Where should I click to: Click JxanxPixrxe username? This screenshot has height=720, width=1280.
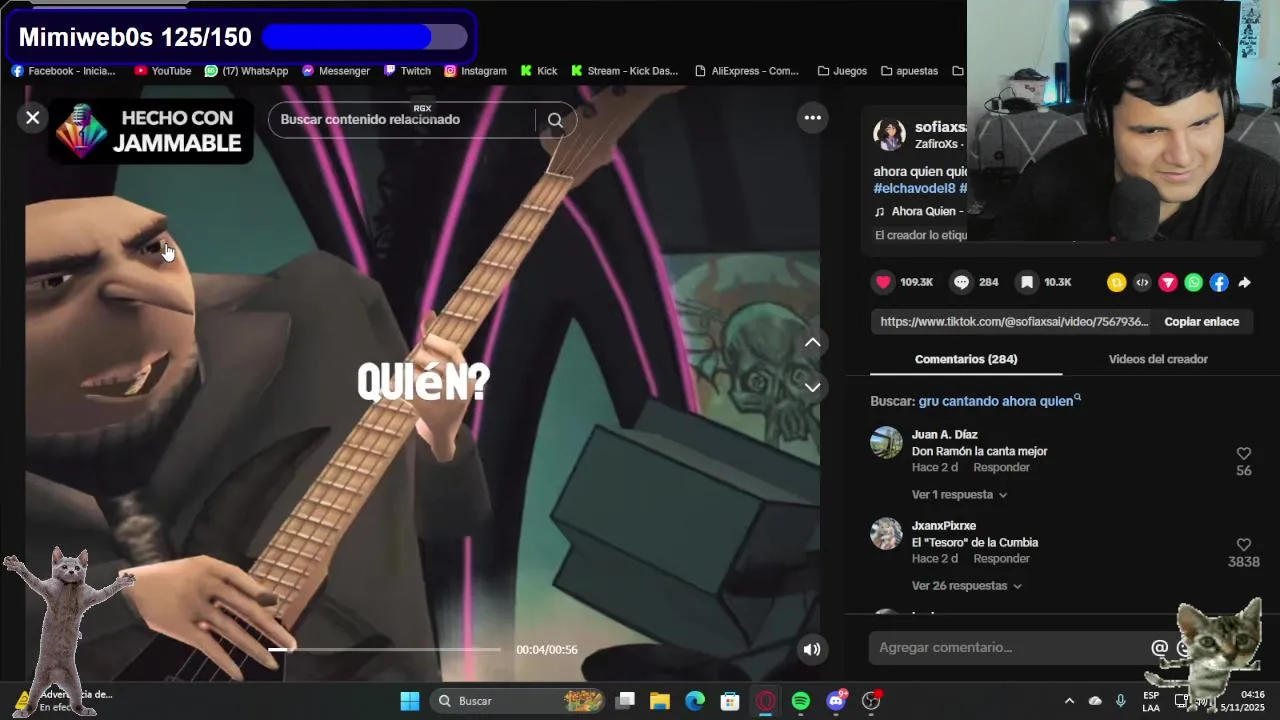pyautogui.click(x=944, y=526)
